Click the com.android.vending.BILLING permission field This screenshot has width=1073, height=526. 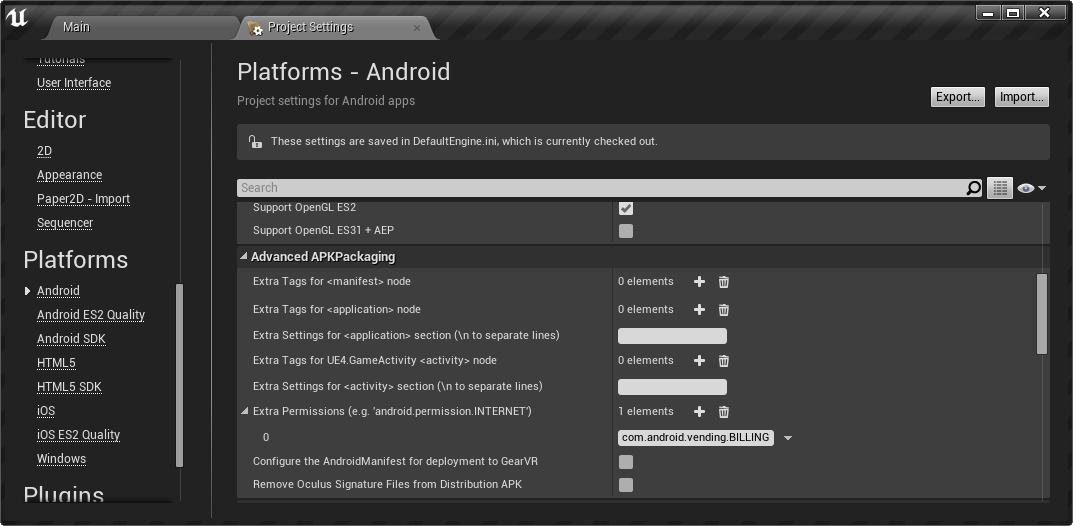[695, 438]
